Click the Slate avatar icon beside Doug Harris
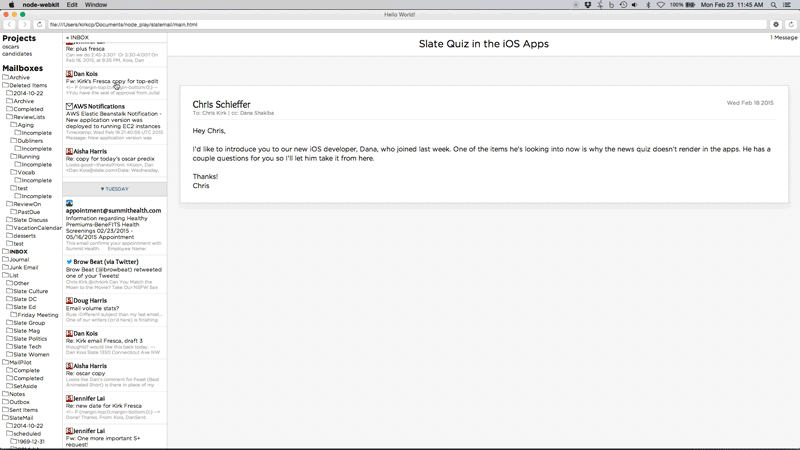The image size is (800, 450). 69,300
